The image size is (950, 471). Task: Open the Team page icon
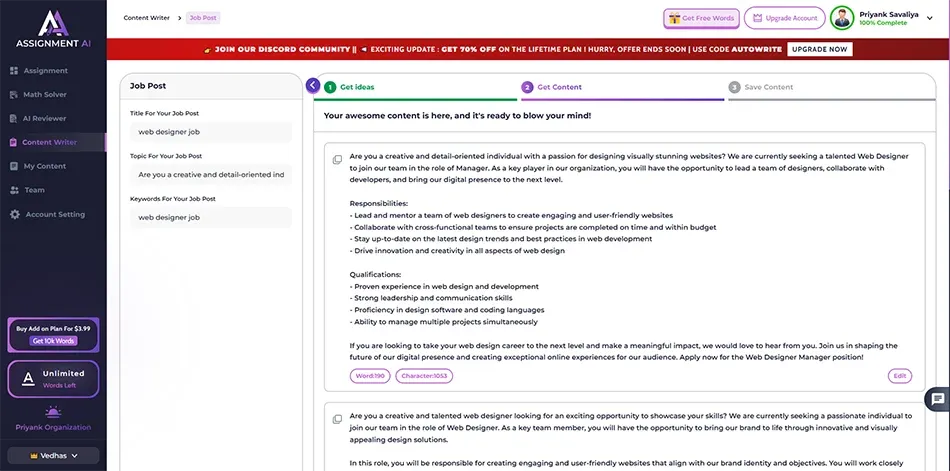(14, 190)
